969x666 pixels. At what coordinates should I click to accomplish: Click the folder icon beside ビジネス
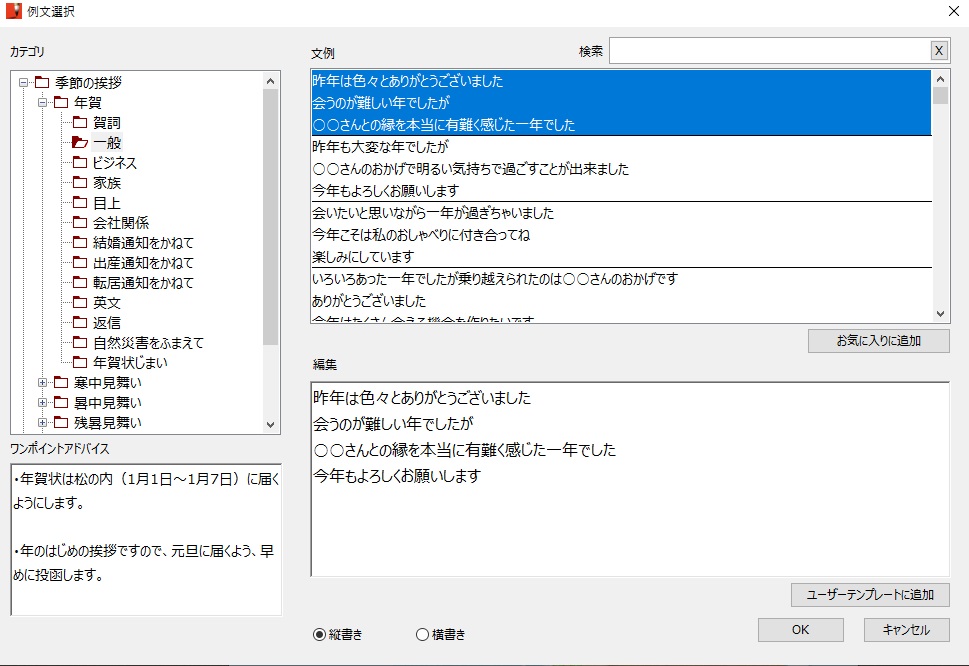click(x=80, y=163)
